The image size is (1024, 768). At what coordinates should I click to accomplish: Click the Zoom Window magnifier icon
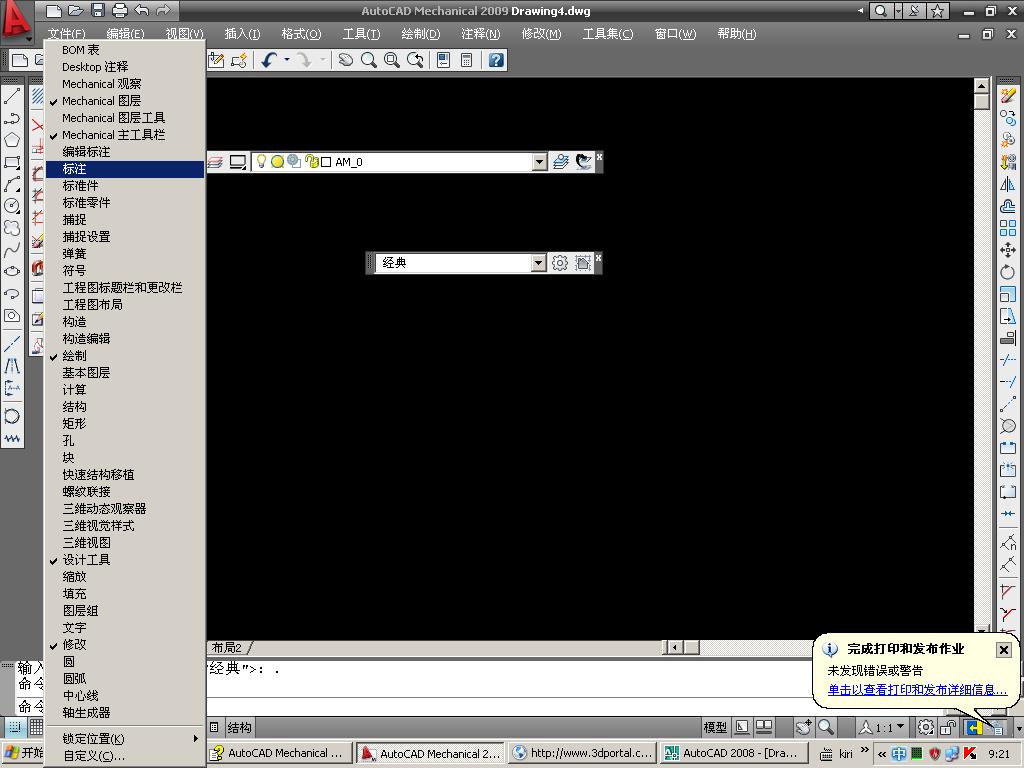[x=392, y=60]
